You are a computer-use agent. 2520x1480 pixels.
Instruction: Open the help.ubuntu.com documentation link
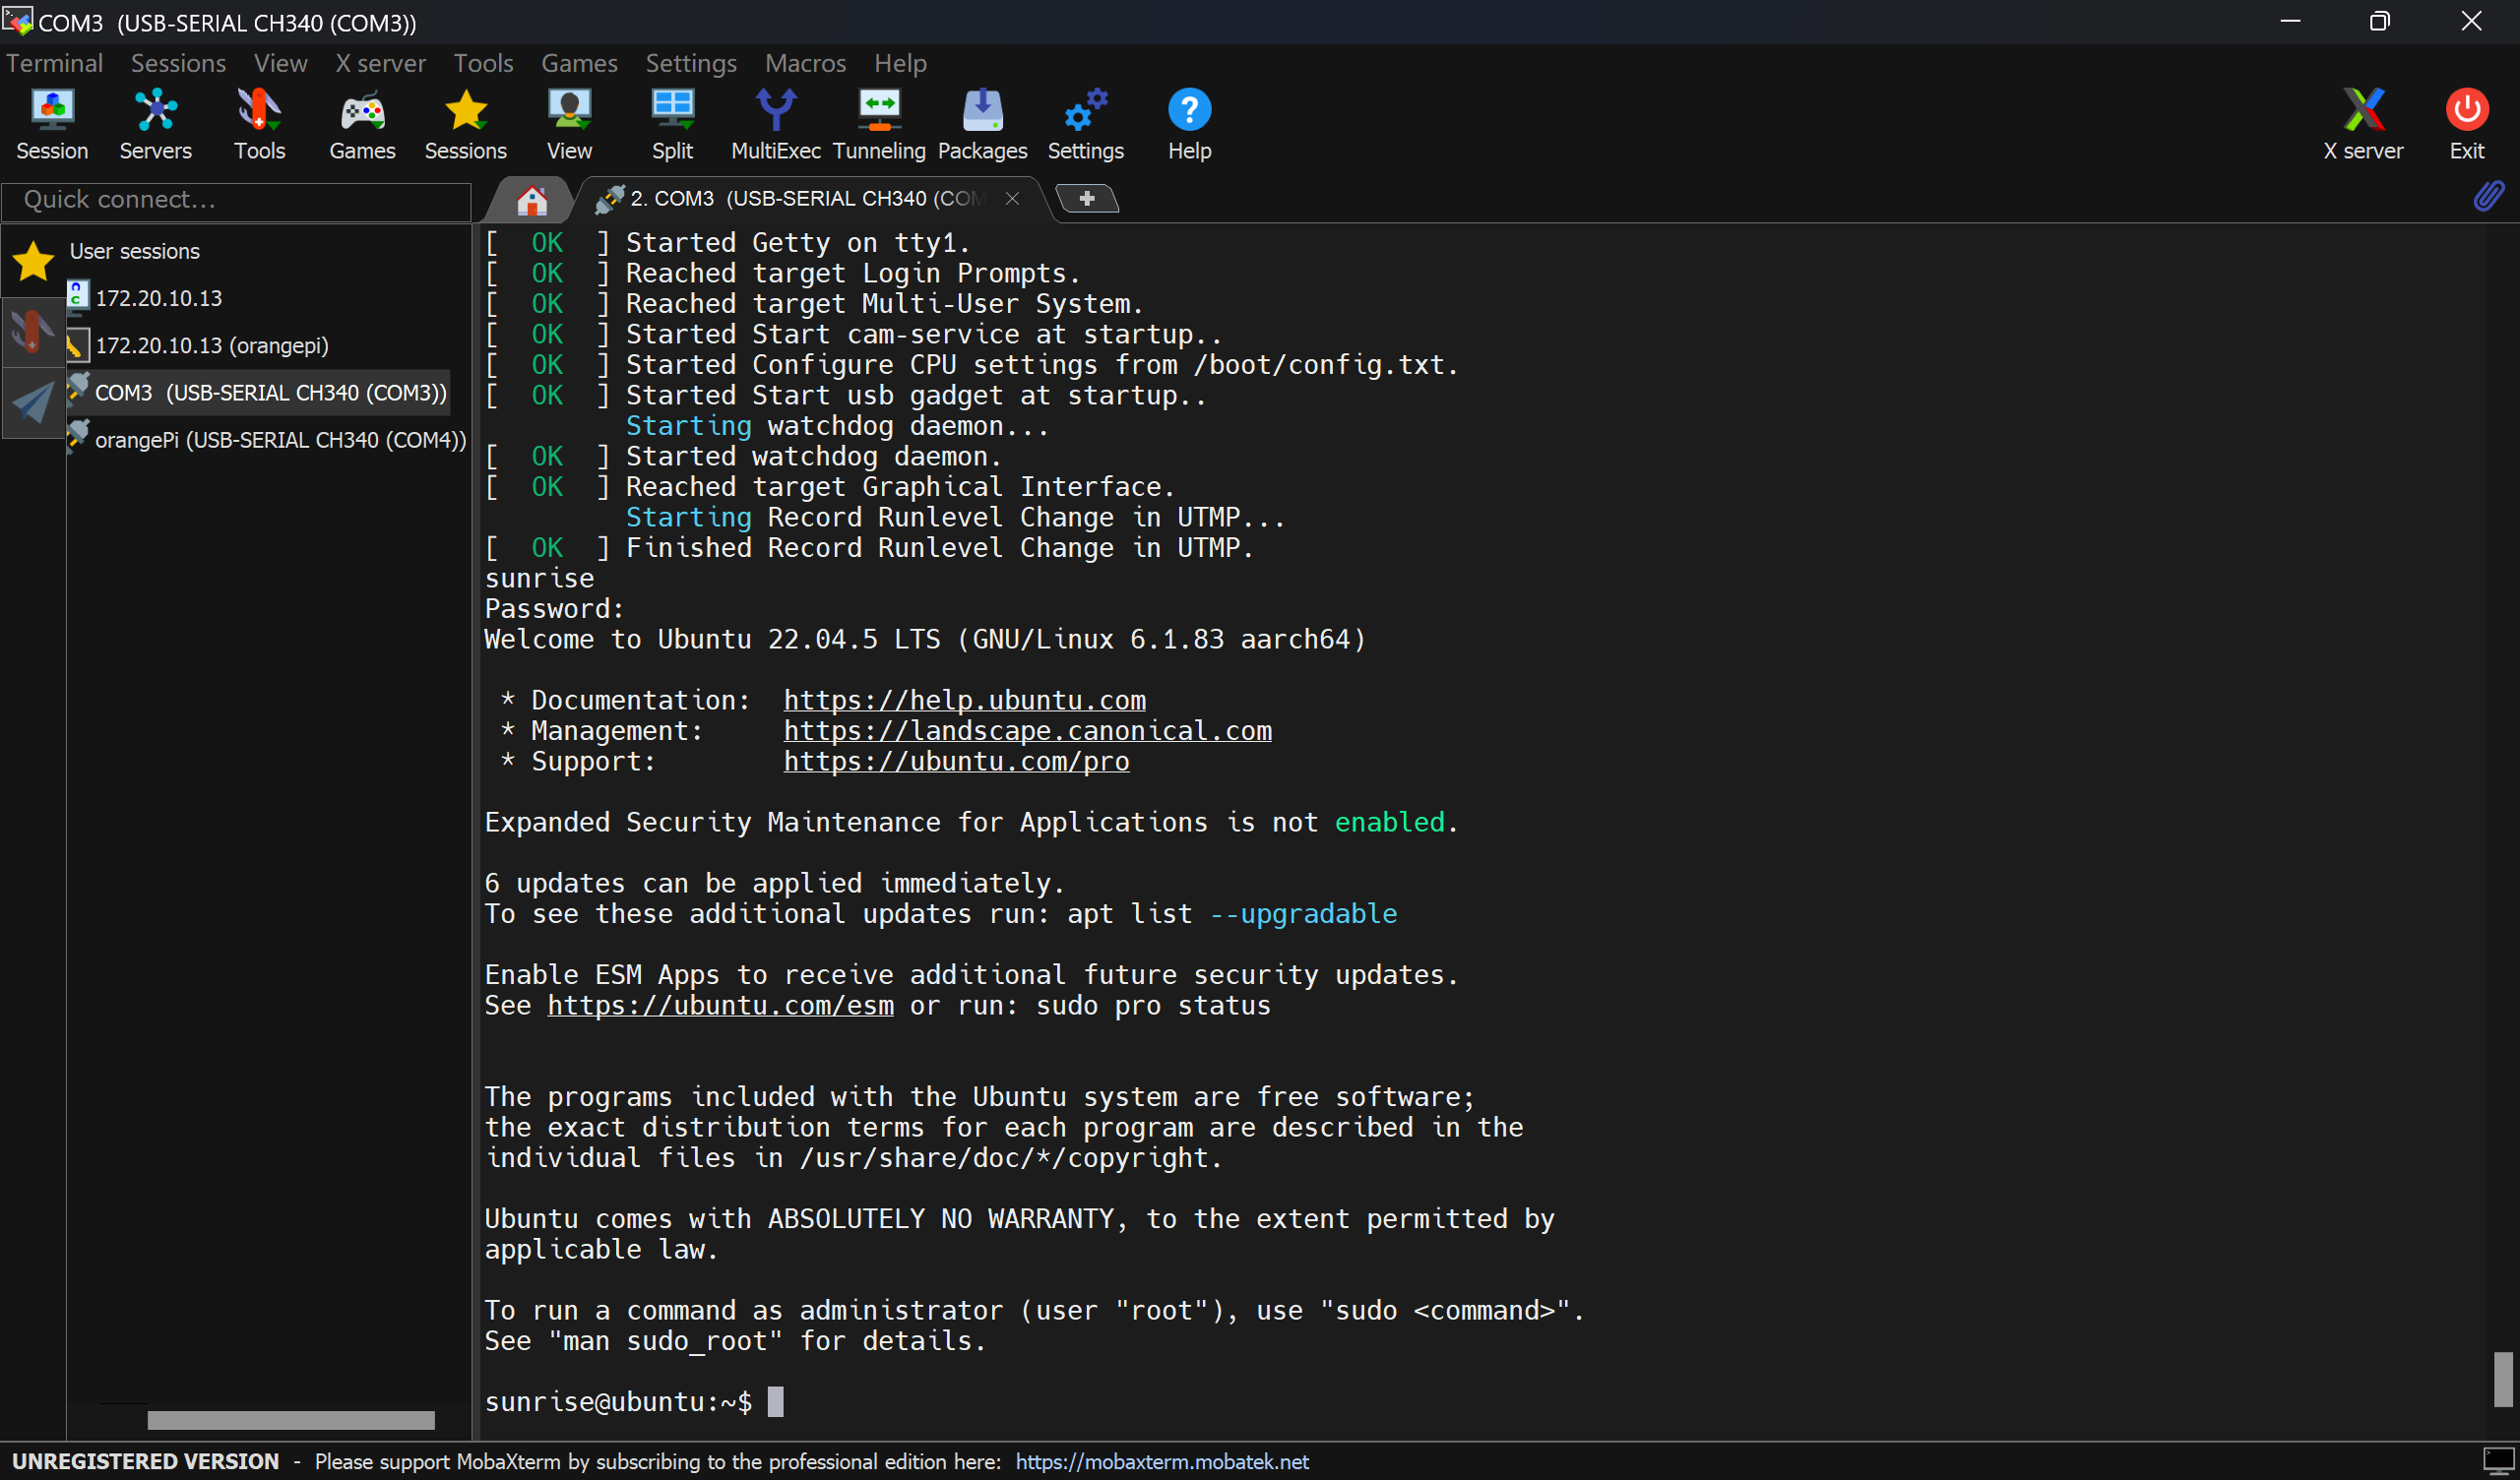coord(964,700)
